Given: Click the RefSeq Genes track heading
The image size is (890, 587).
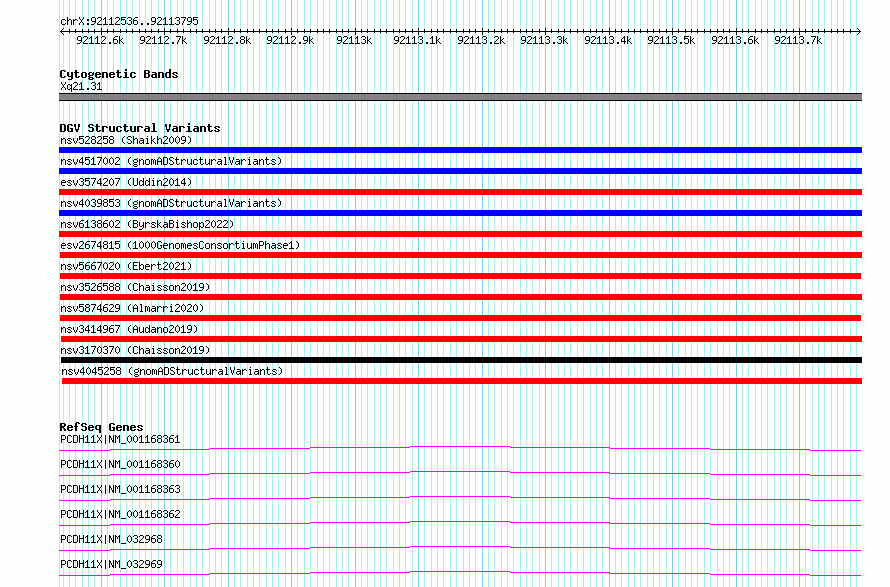Looking at the screenshot, I should [x=101, y=427].
